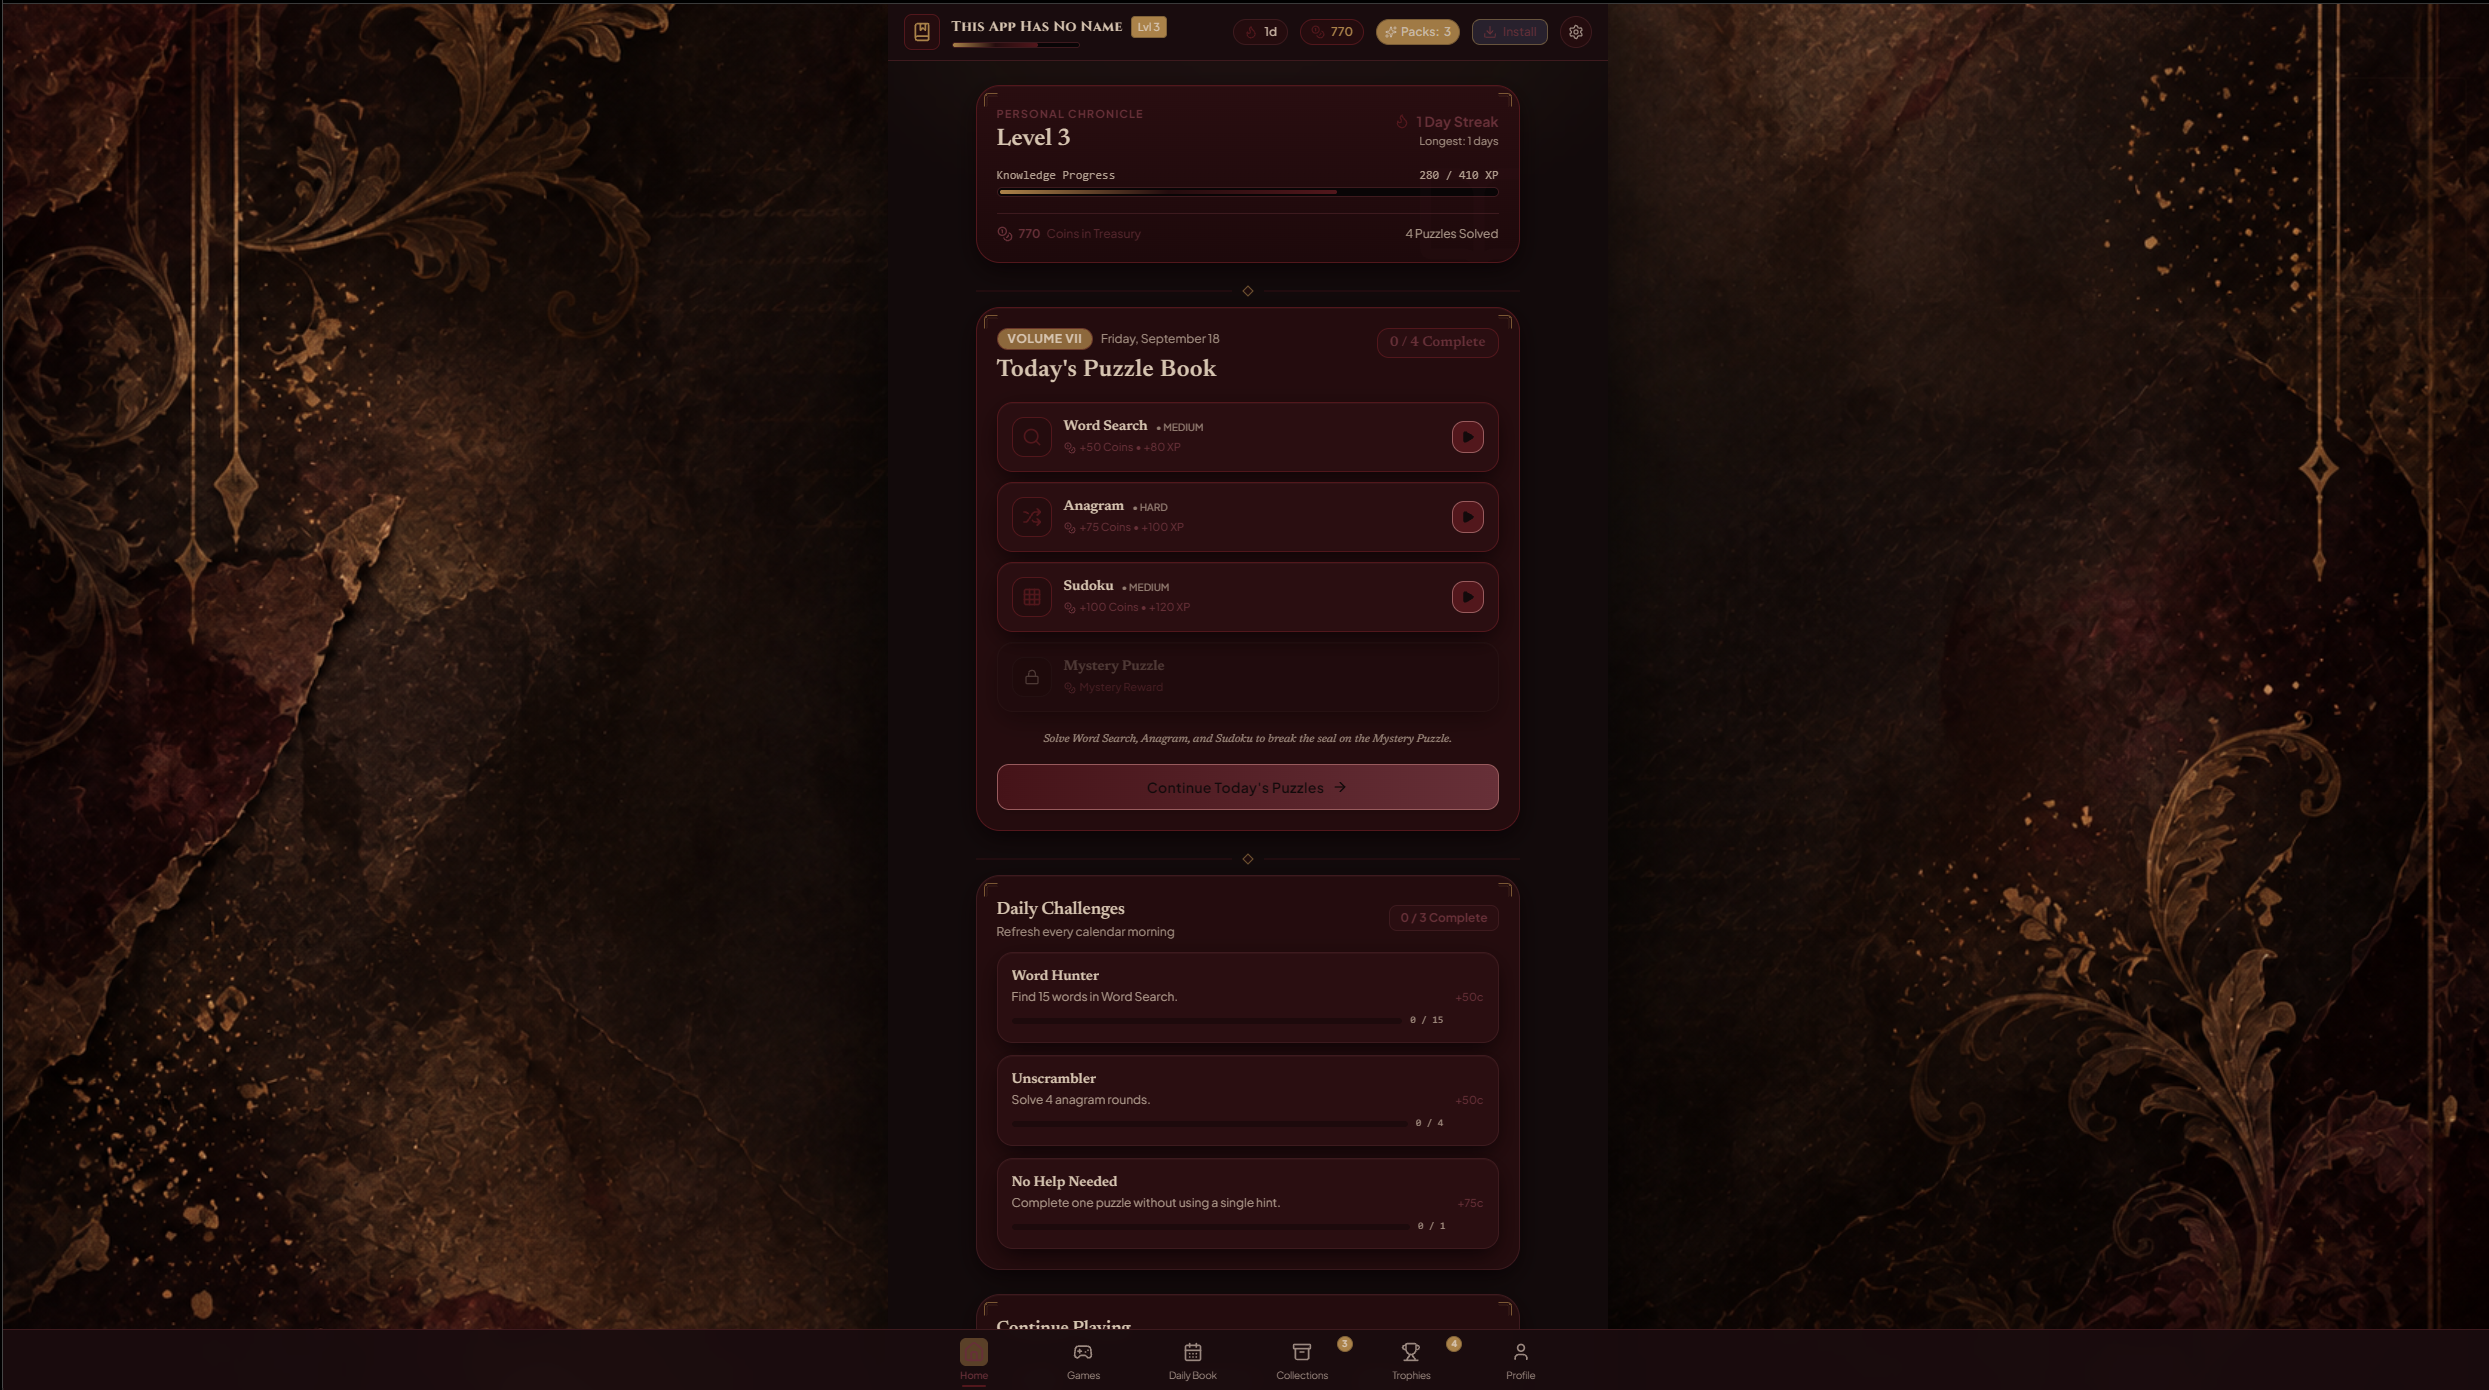Click the Collections notification badge
Screen dimensions: 2489x1390
pyautogui.click(x=1345, y=1344)
